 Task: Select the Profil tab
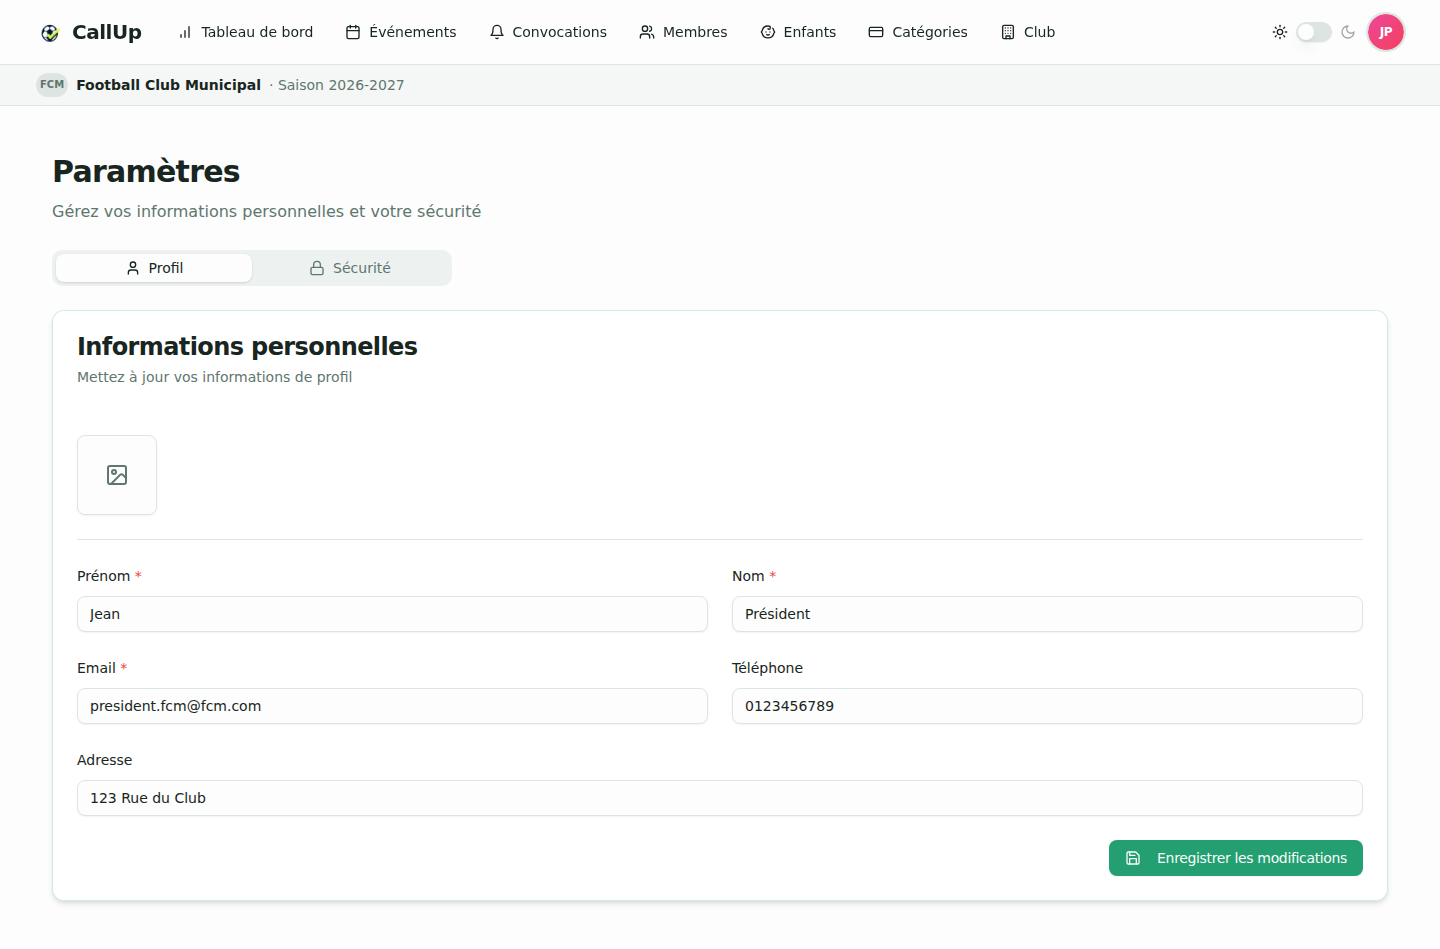(154, 268)
